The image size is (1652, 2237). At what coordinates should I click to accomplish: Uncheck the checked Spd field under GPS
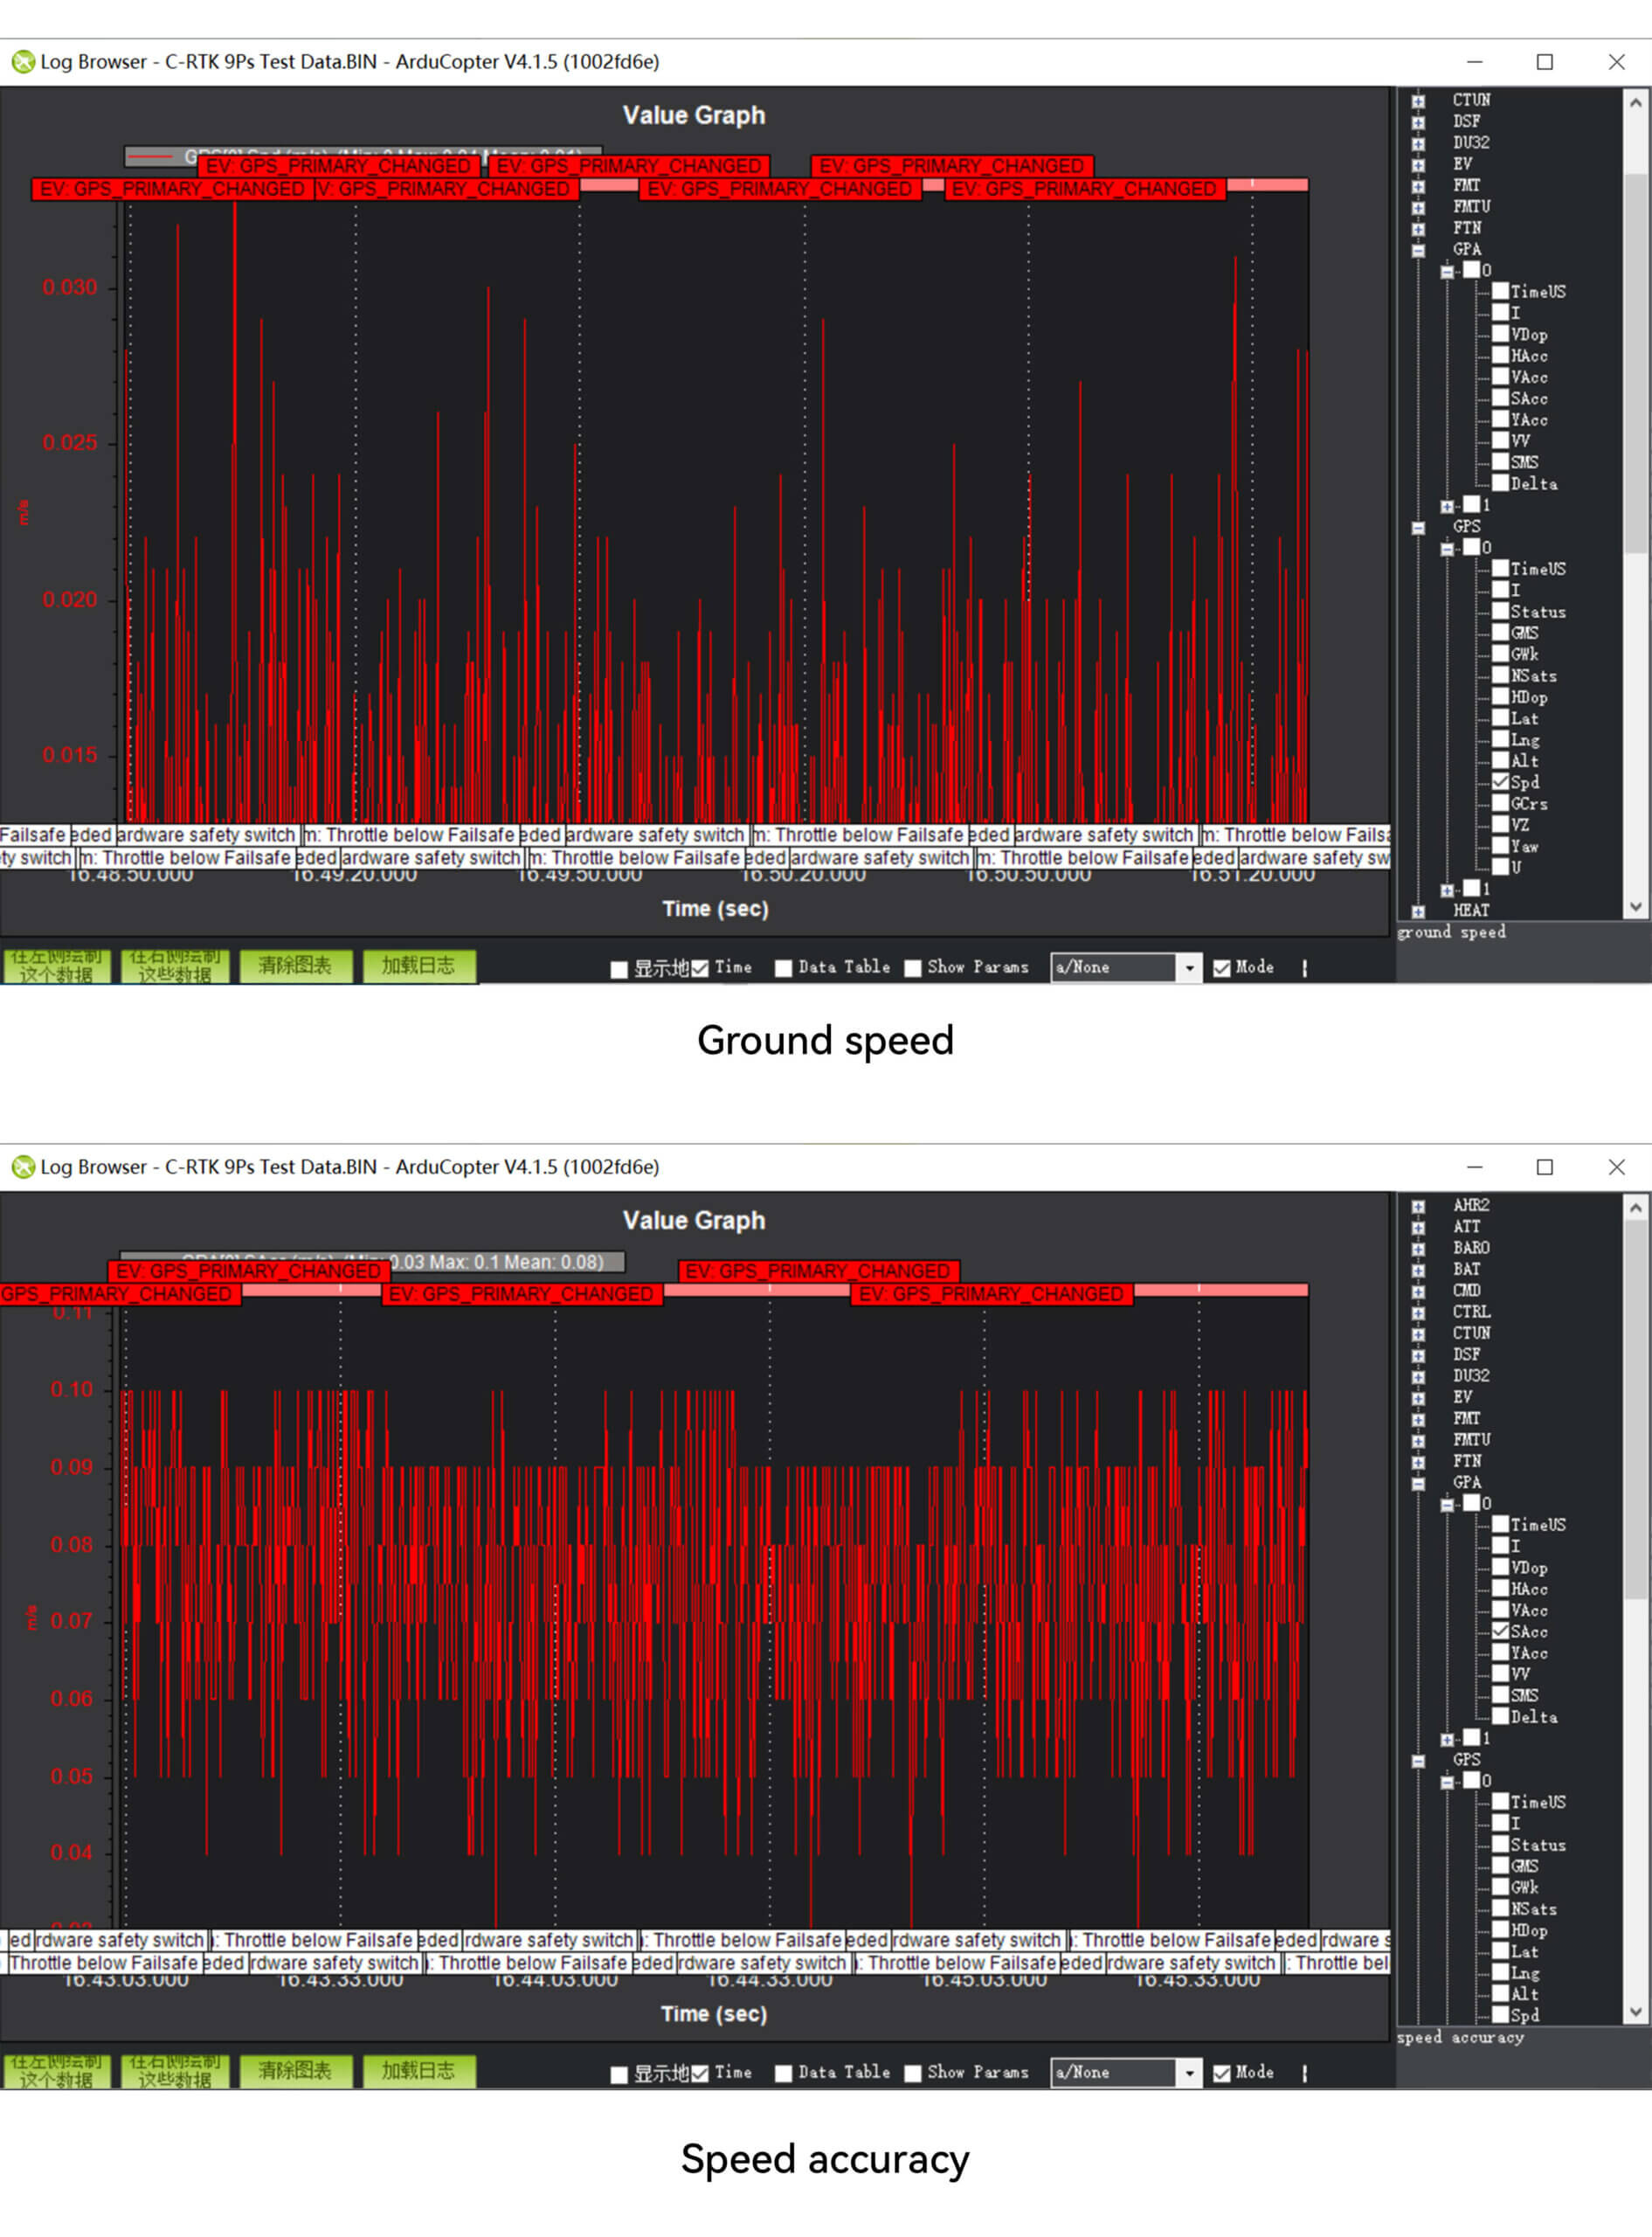click(1500, 782)
